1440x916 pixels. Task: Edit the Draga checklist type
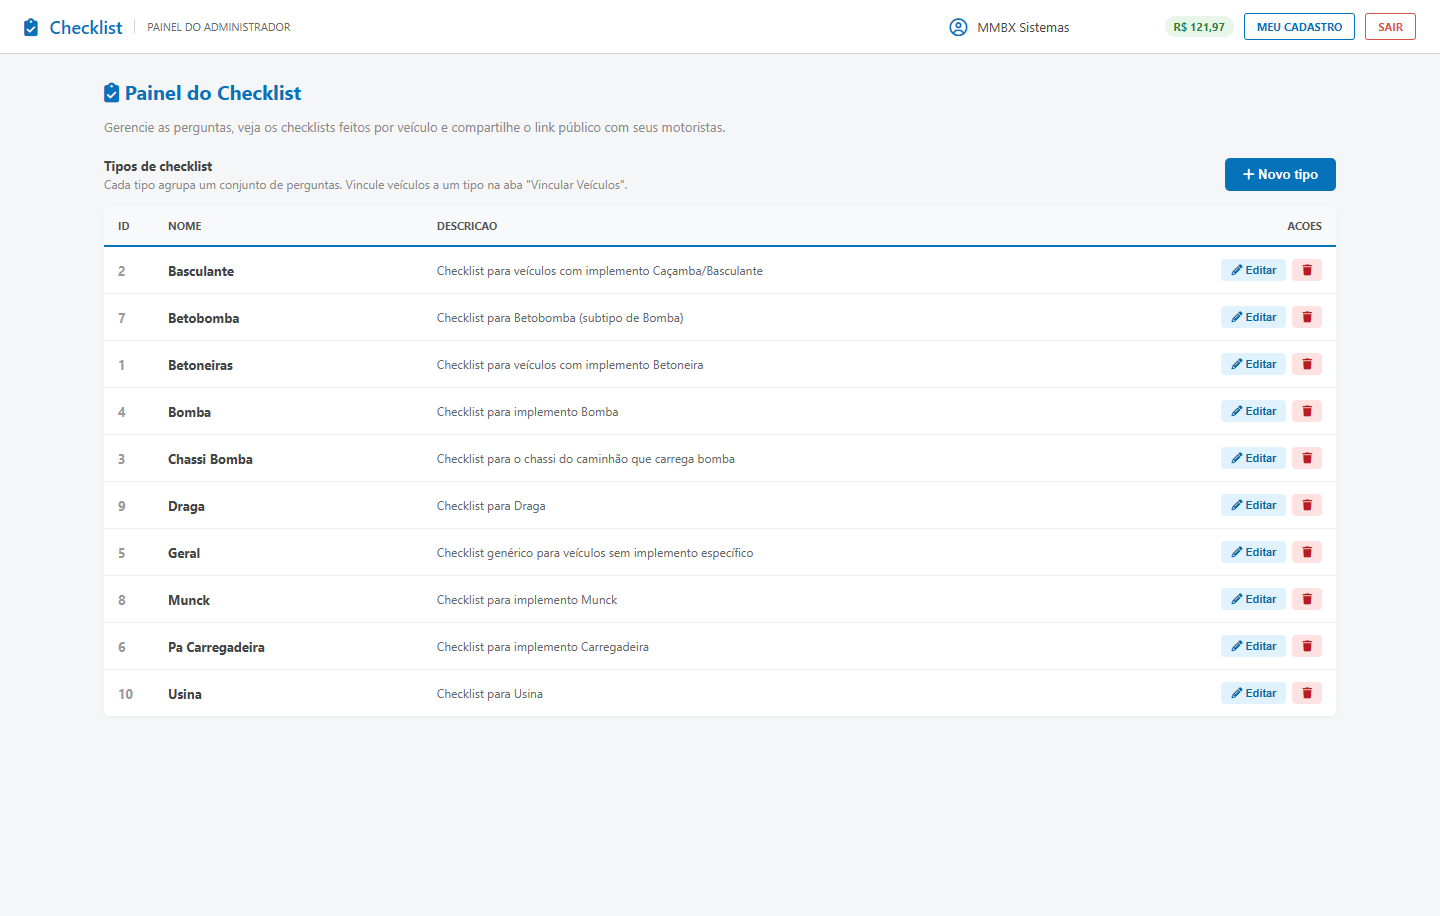coord(1253,505)
